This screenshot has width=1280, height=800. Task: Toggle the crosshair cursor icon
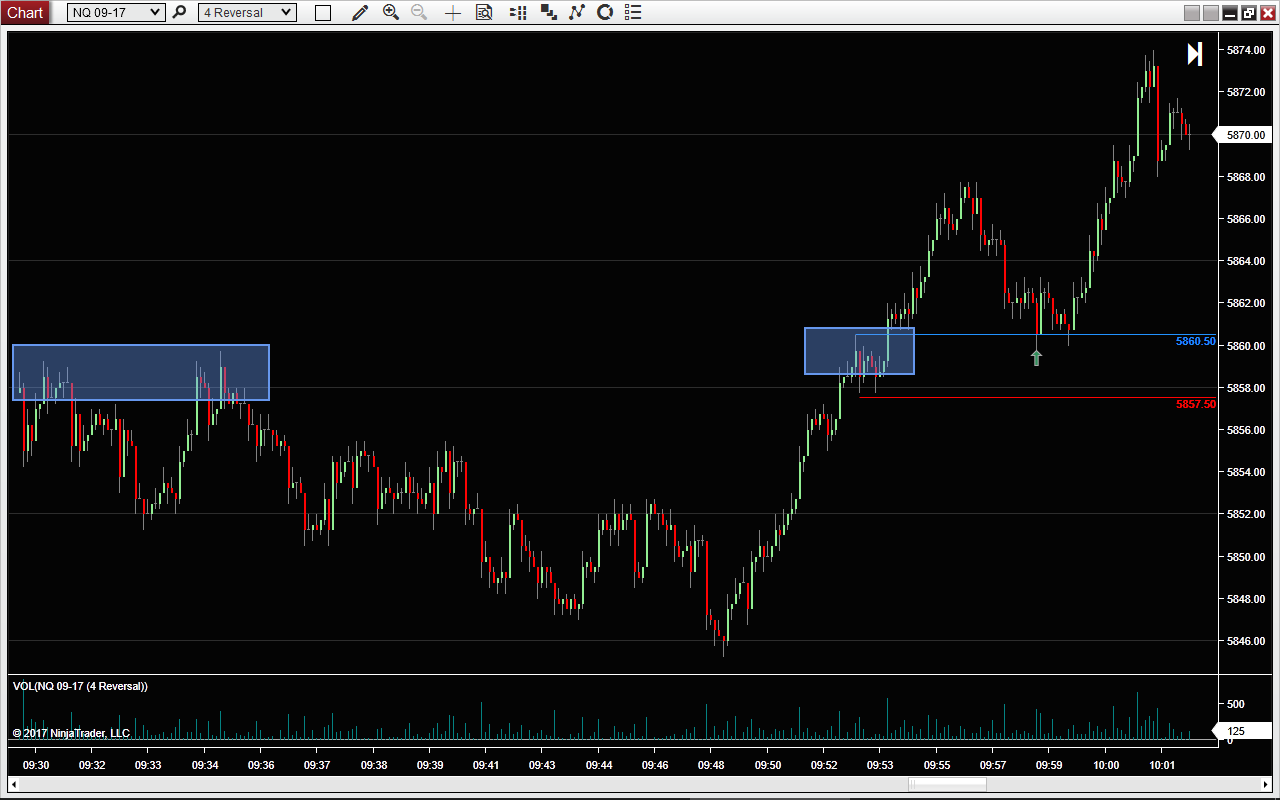[453, 13]
